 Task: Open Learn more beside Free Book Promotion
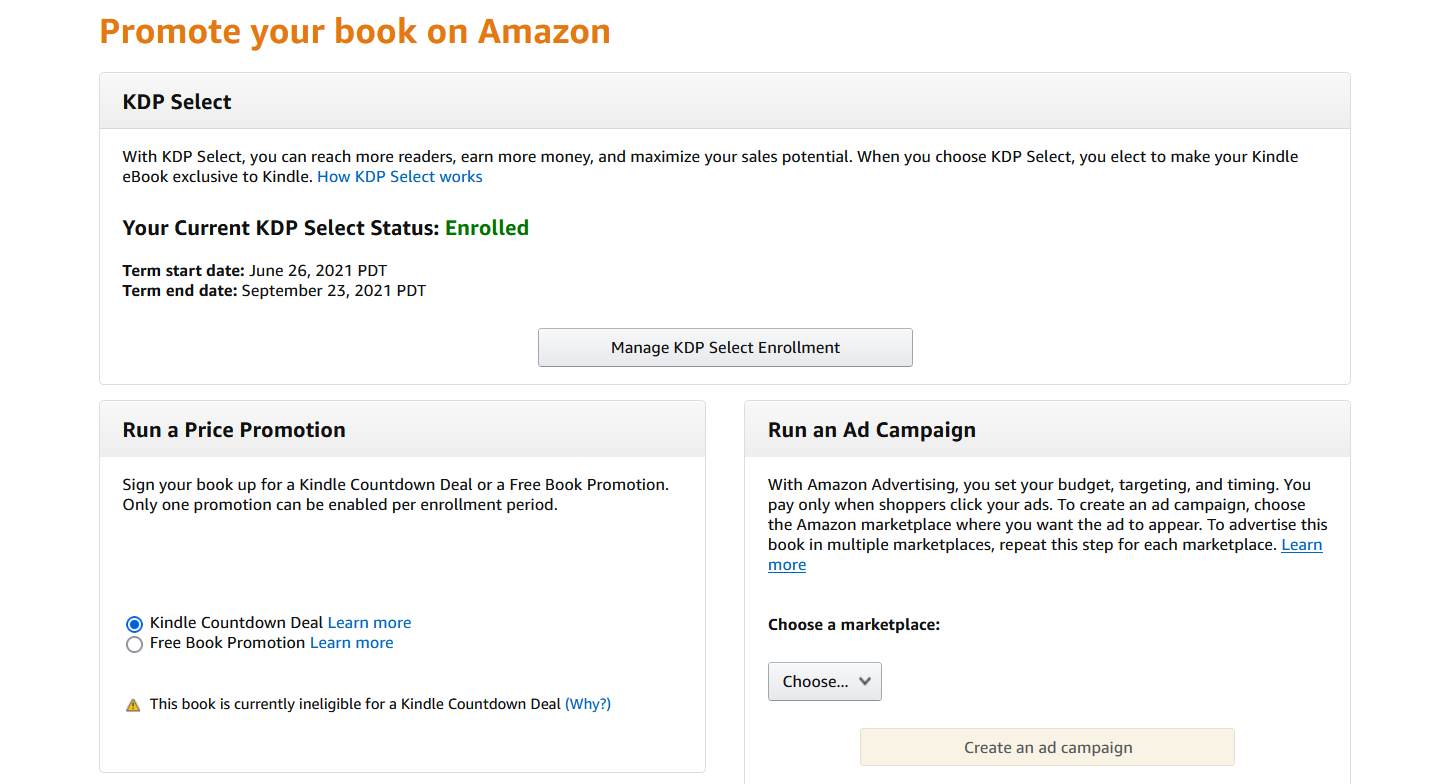(x=351, y=643)
